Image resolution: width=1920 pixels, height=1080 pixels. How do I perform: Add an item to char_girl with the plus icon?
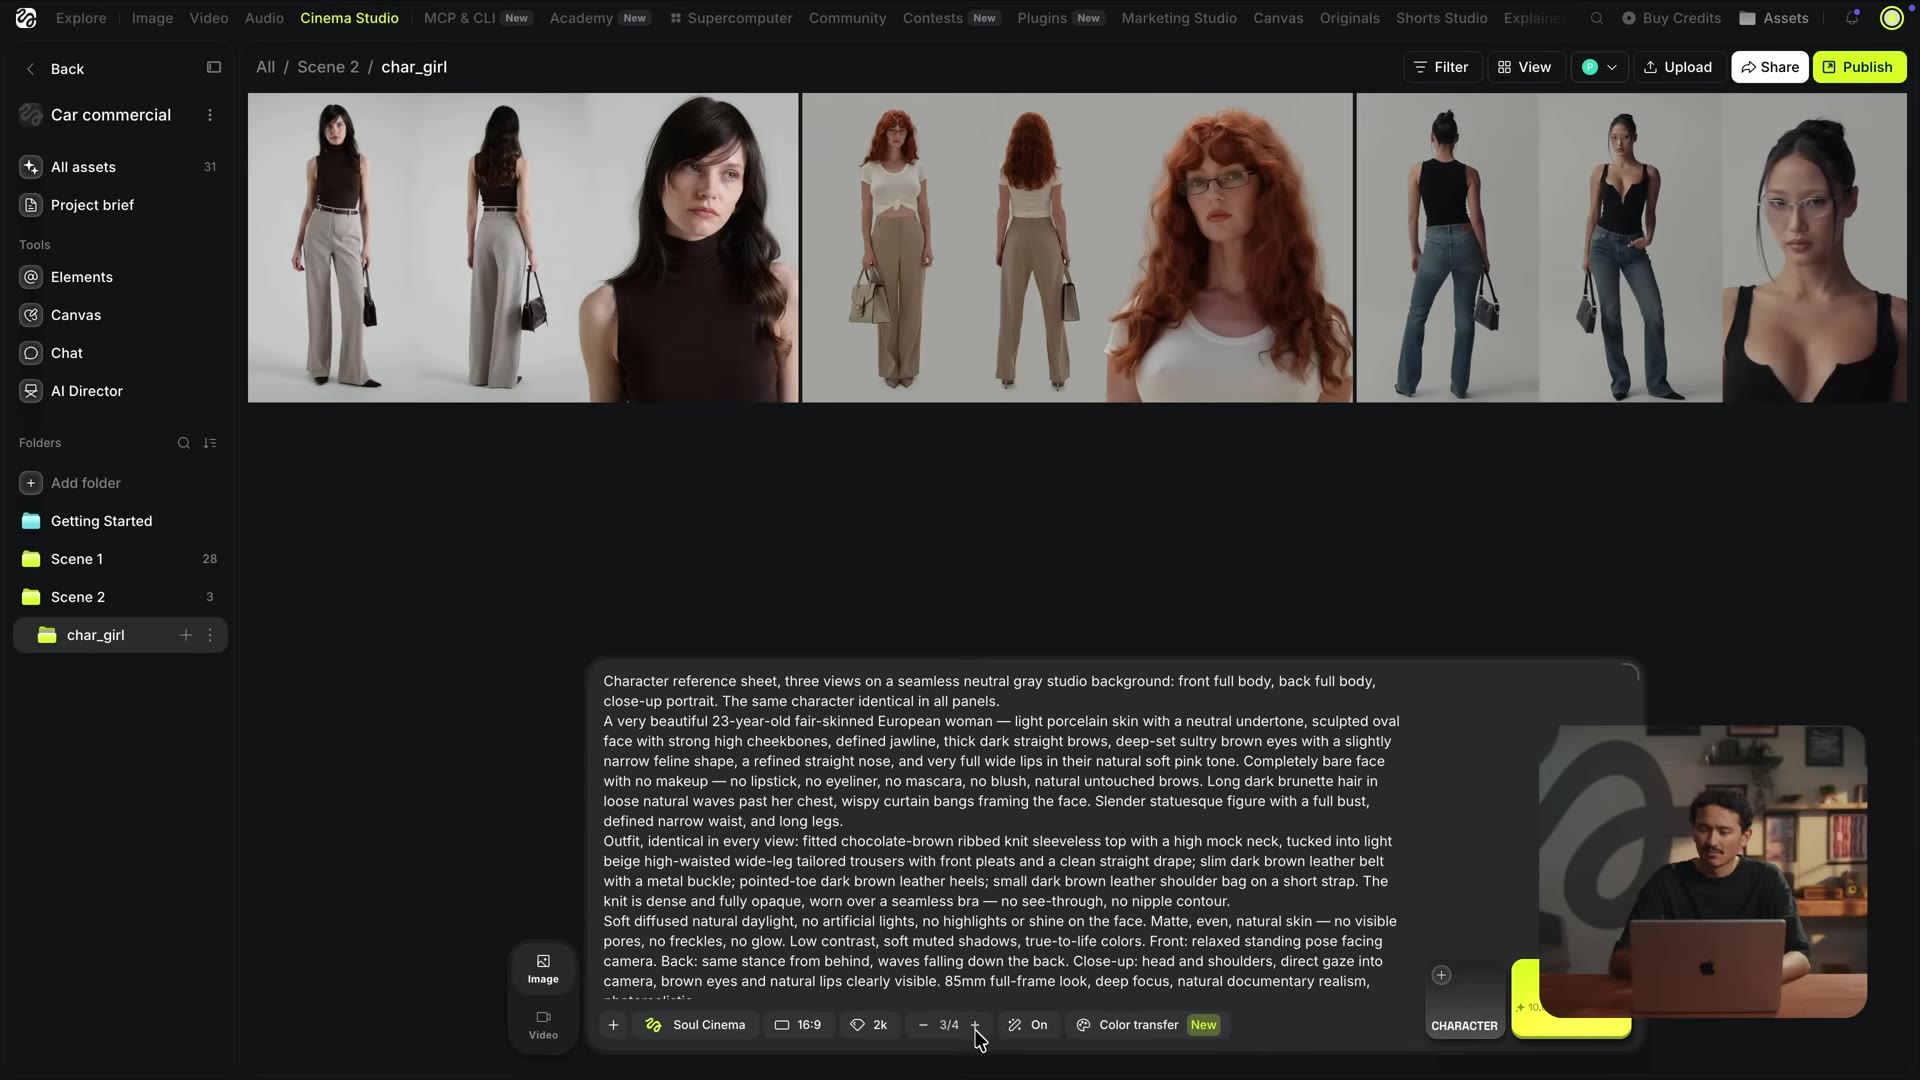pos(185,635)
